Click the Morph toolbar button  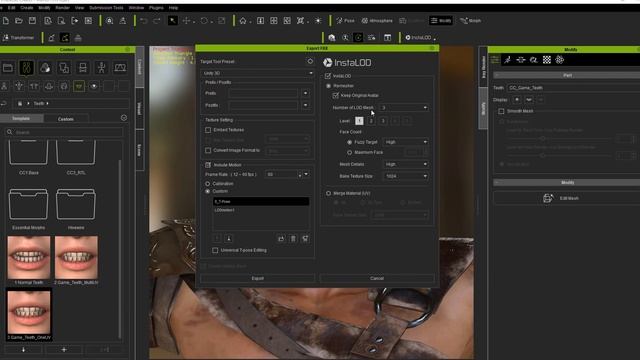click(x=470, y=20)
